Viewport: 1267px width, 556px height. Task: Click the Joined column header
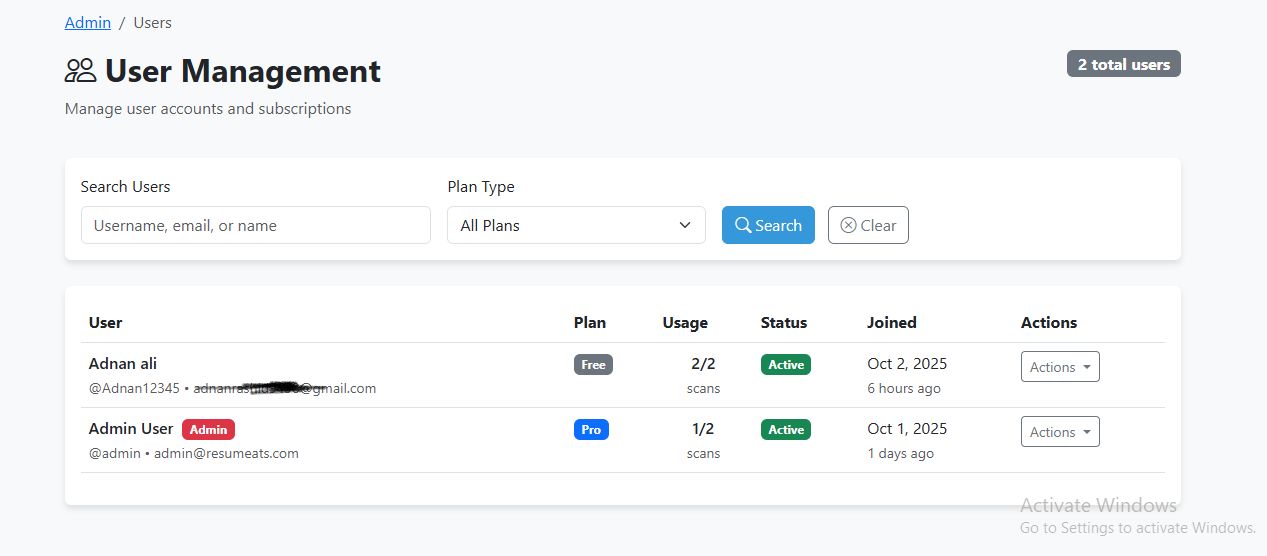point(892,323)
